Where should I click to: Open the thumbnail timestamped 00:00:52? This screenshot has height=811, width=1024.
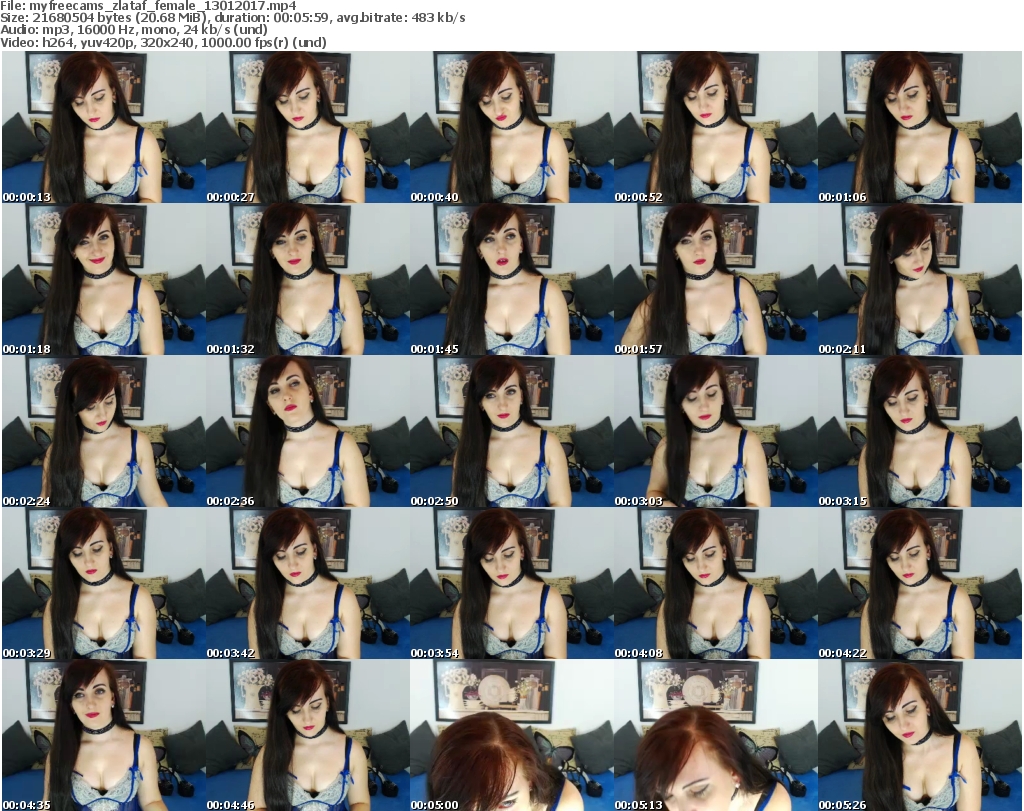pyautogui.click(x=715, y=127)
